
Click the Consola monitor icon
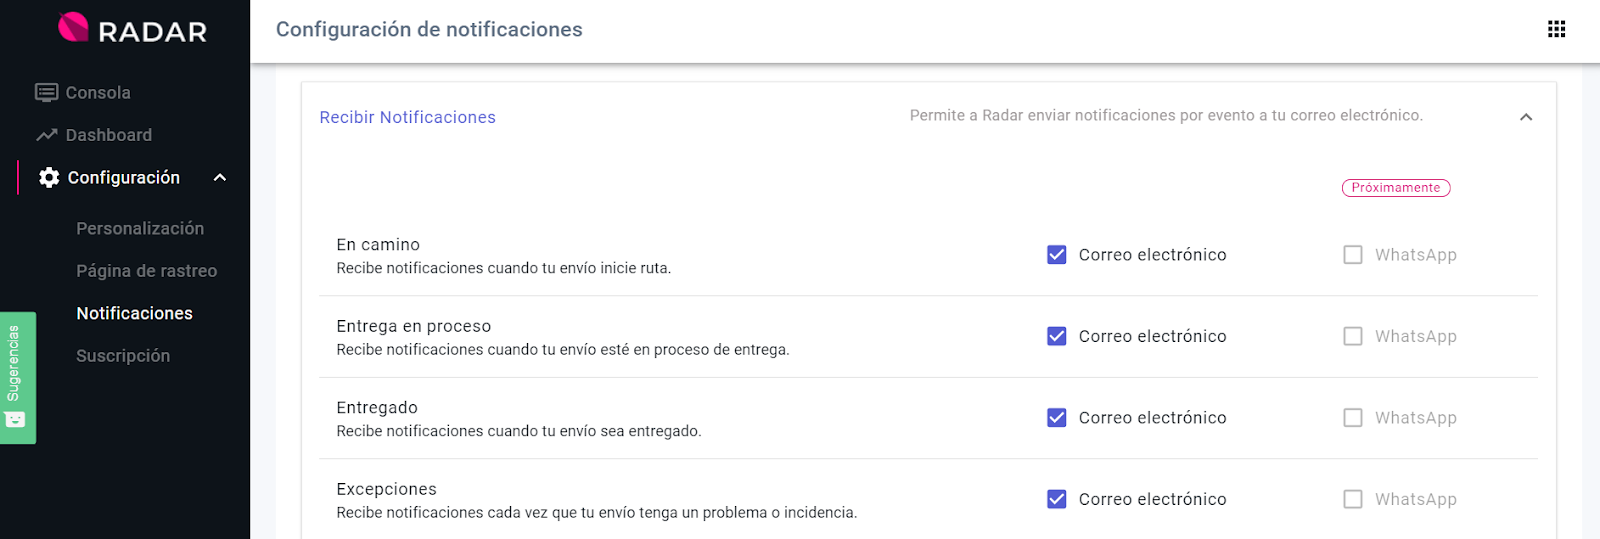46,93
